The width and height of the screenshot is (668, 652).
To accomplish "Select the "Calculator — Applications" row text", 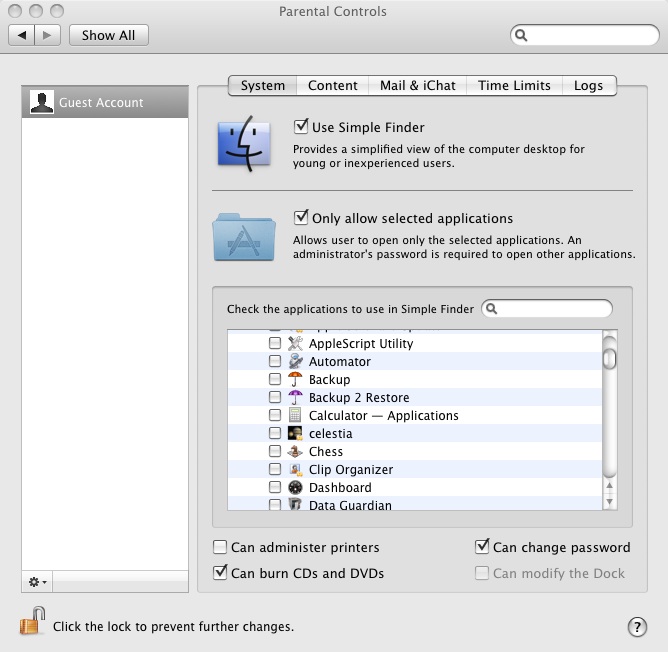I will (383, 415).
